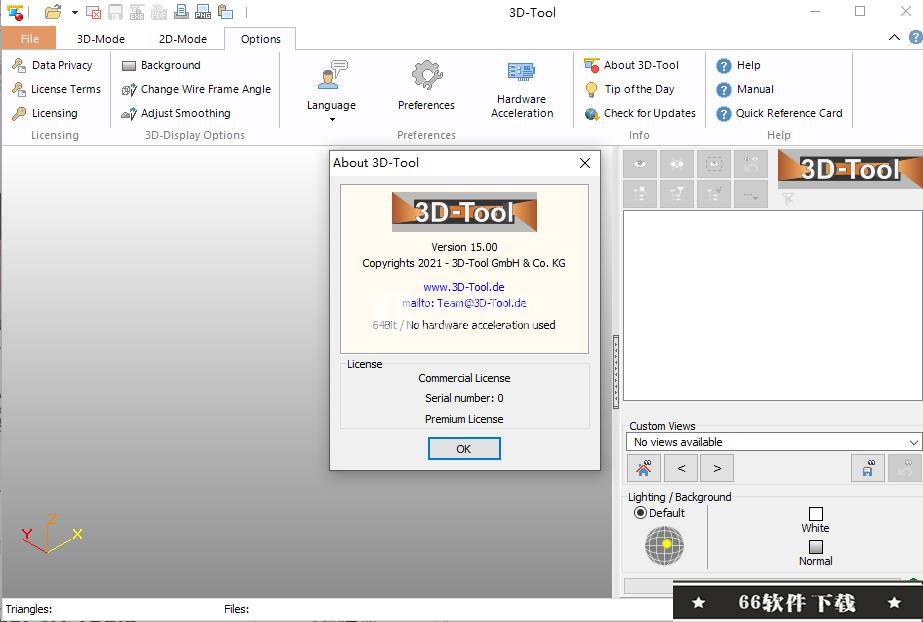Open the Language dropdown
The height and width of the screenshot is (622, 923).
point(331,90)
